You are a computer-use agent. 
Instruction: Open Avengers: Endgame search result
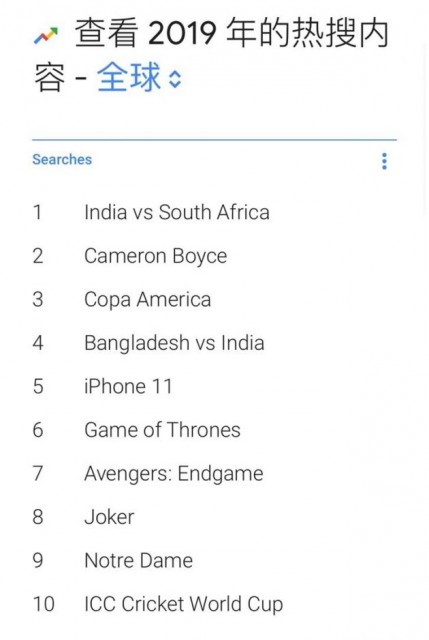point(173,474)
